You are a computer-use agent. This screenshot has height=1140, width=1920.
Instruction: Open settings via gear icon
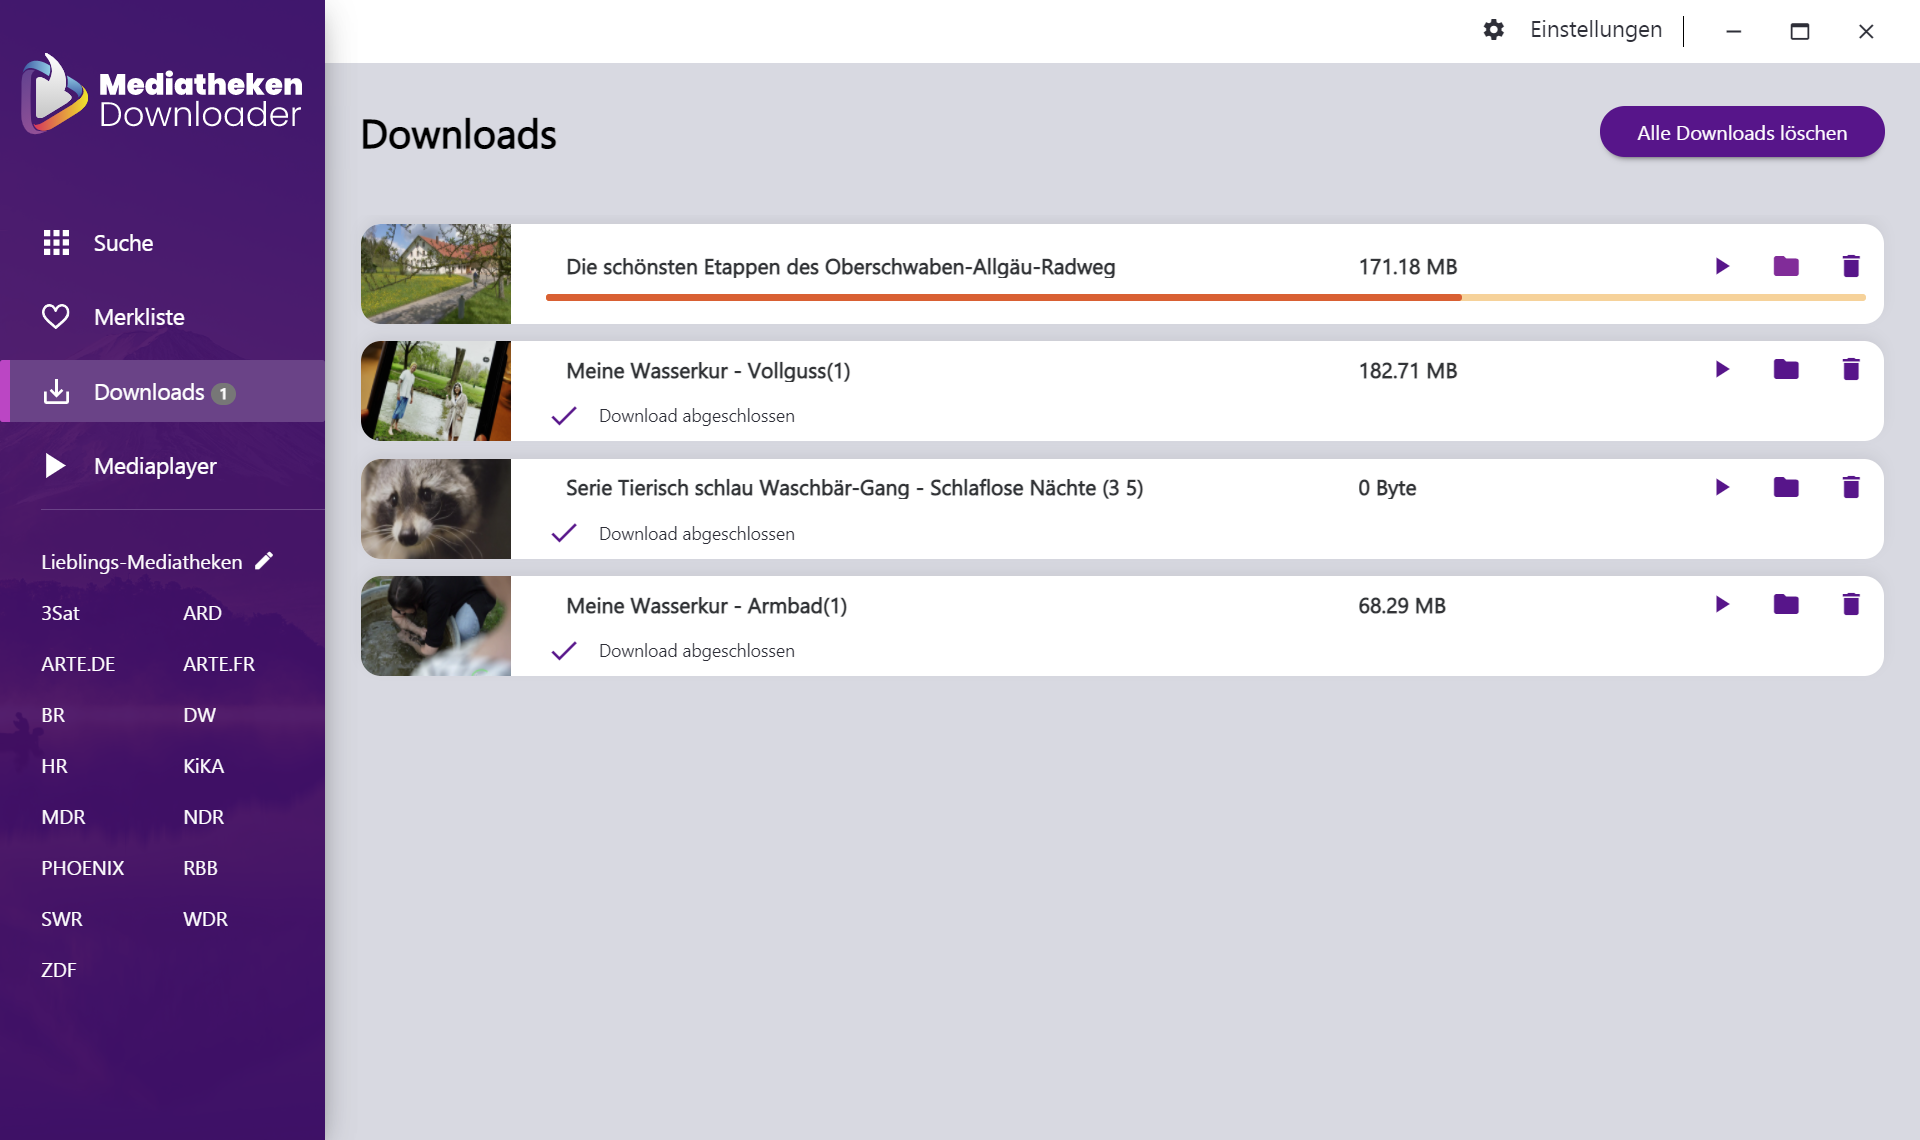[x=1493, y=30]
